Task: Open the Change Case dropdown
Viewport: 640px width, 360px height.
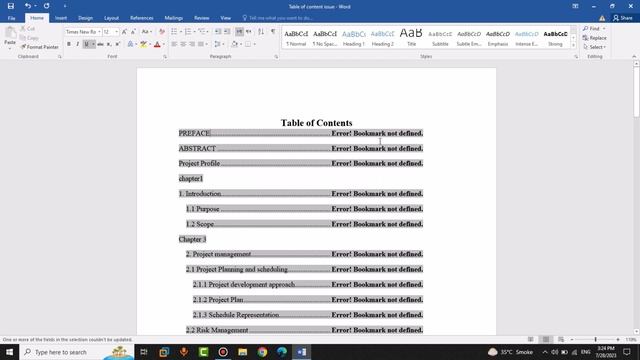Action: point(147,32)
